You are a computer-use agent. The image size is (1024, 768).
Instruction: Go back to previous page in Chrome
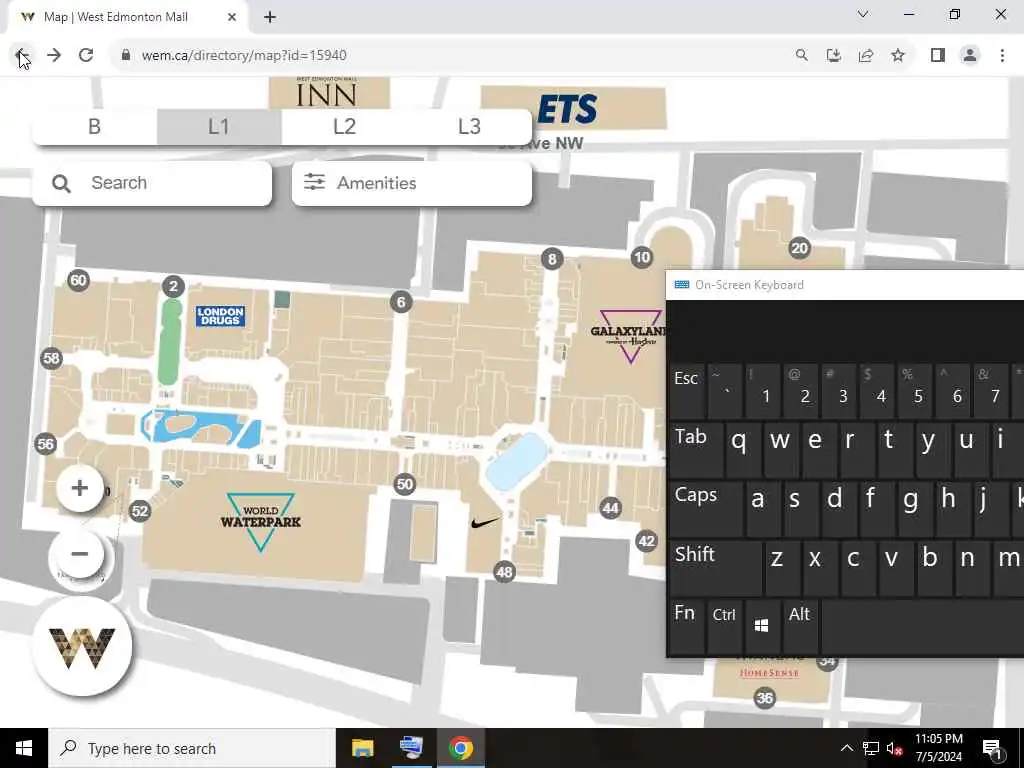tap(22, 56)
